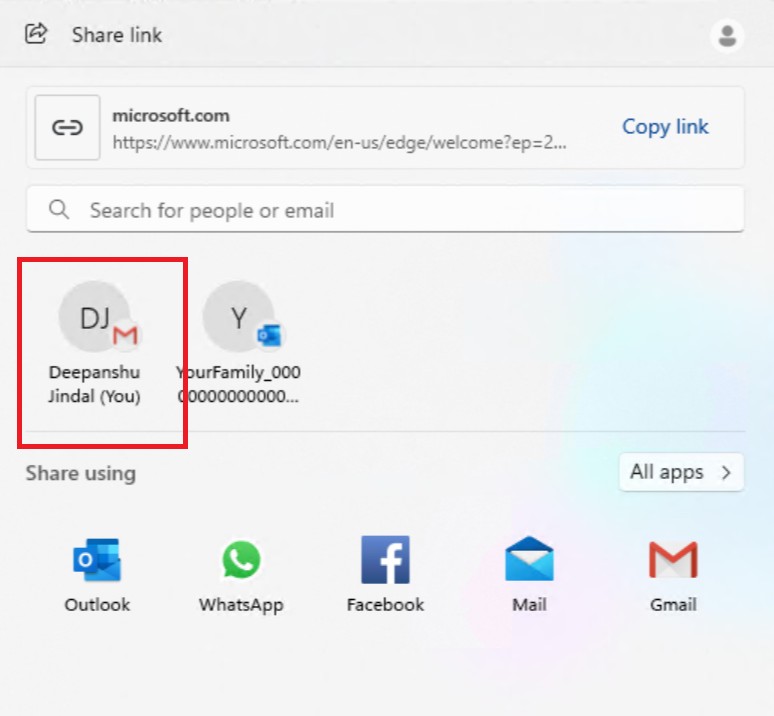The width and height of the screenshot is (774, 716).
Task: Click the microsoft.com welcome URL text
Action: (340, 143)
